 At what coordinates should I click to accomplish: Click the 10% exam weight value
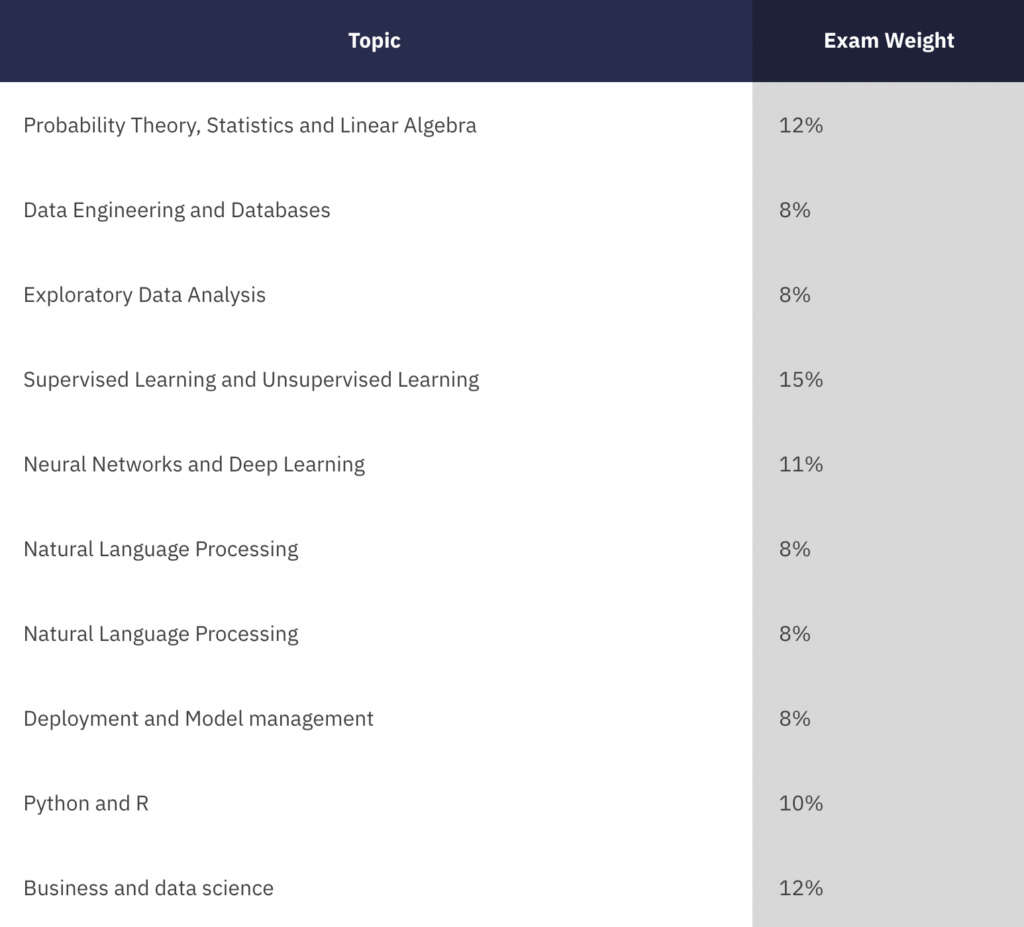(x=801, y=804)
